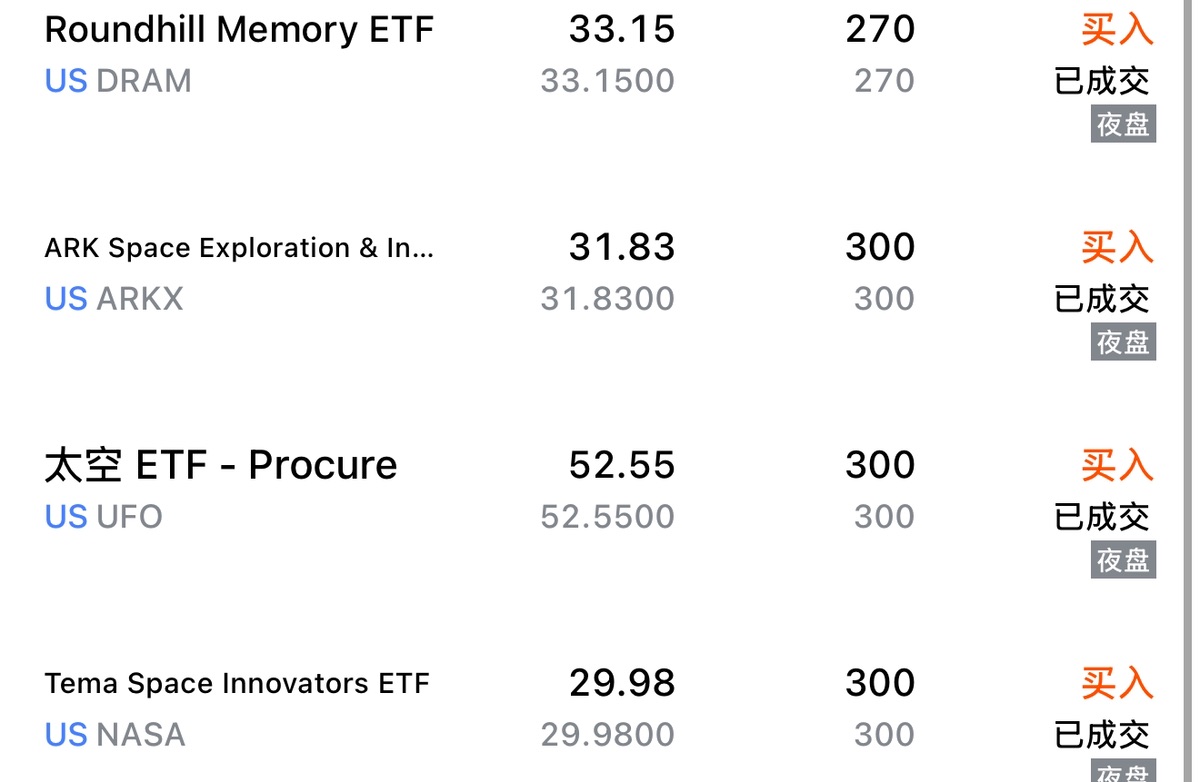The width and height of the screenshot is (1200, 782).
Task: Select the 33.15 order price
Action: pyautogui.click(x=622, y=30)
